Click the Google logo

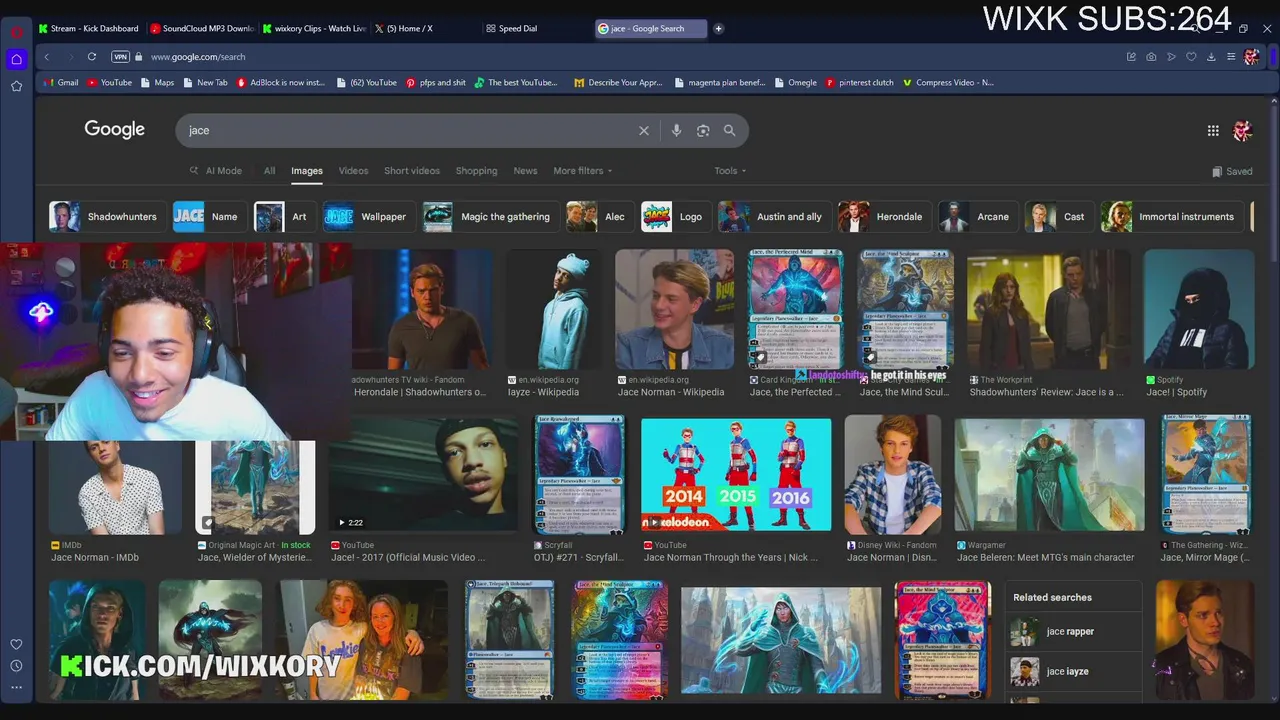114,129
